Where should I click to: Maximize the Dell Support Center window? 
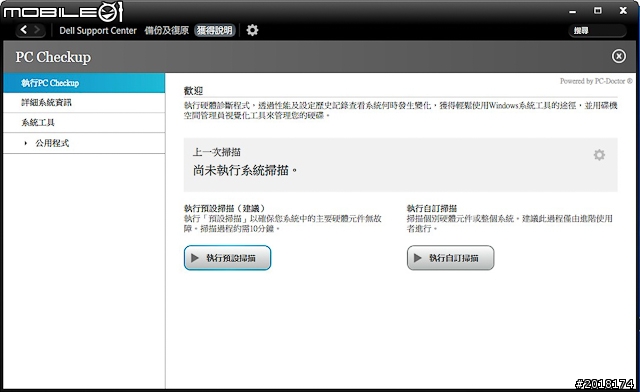tap(598, 11)
